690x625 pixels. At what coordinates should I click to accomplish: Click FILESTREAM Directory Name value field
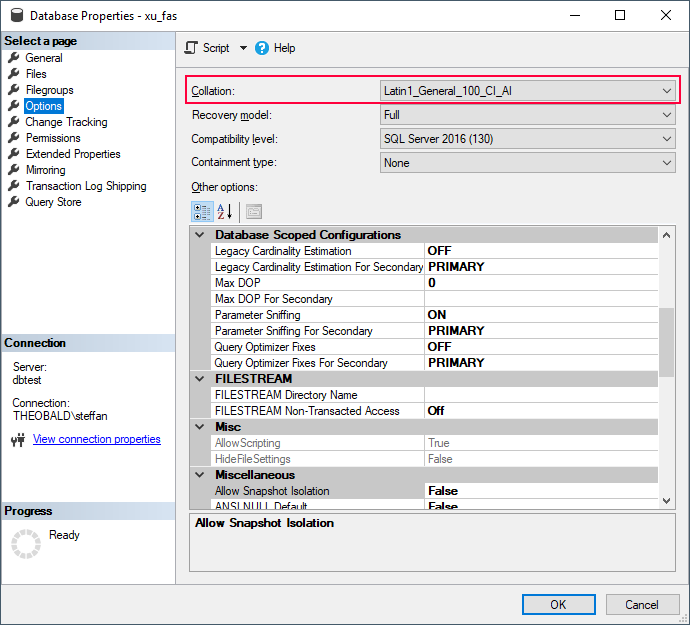[541, 395]
